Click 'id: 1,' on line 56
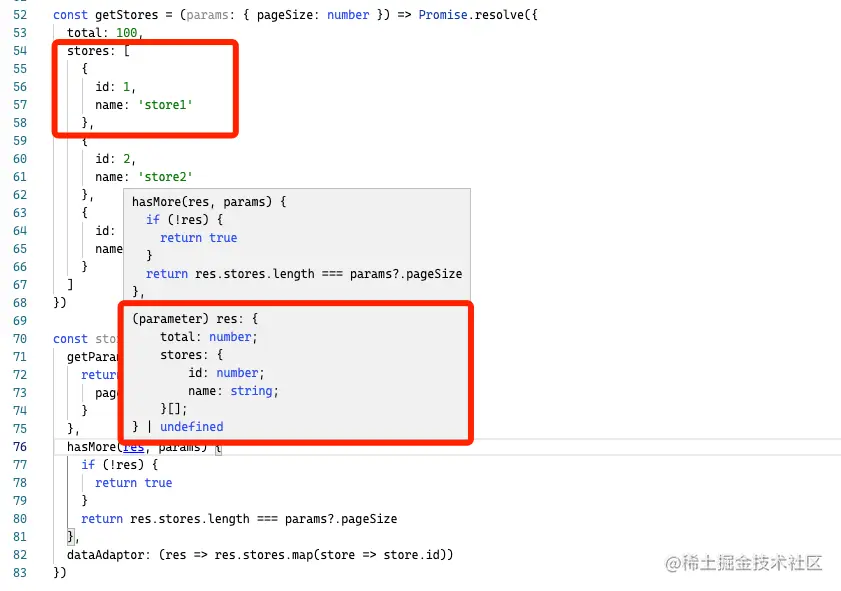841x591 pixels. (115, 87)
